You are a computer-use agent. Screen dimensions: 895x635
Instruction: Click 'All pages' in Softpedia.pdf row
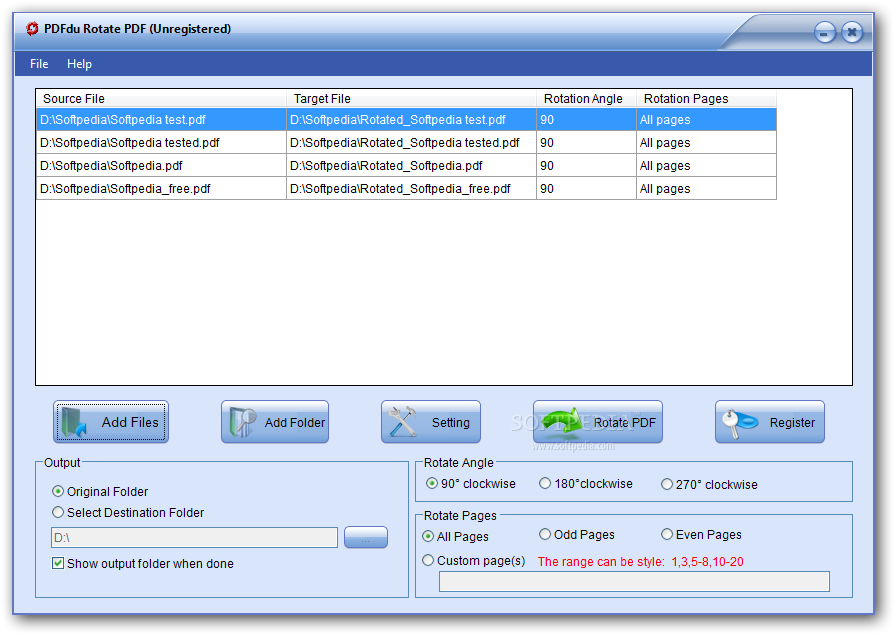pyautogui.click(x=707, y=166)
